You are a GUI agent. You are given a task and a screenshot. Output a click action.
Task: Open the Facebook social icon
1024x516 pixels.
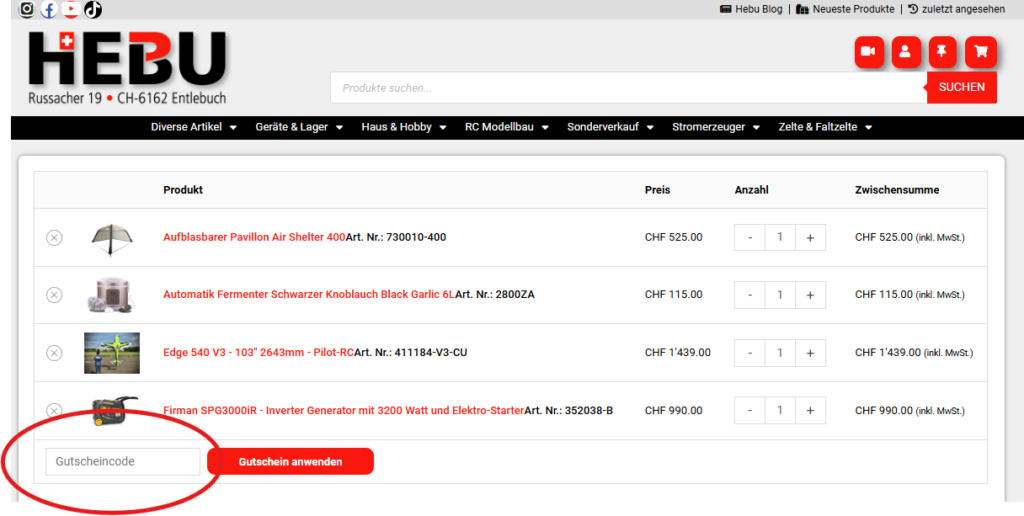click(x=48, y=10)
